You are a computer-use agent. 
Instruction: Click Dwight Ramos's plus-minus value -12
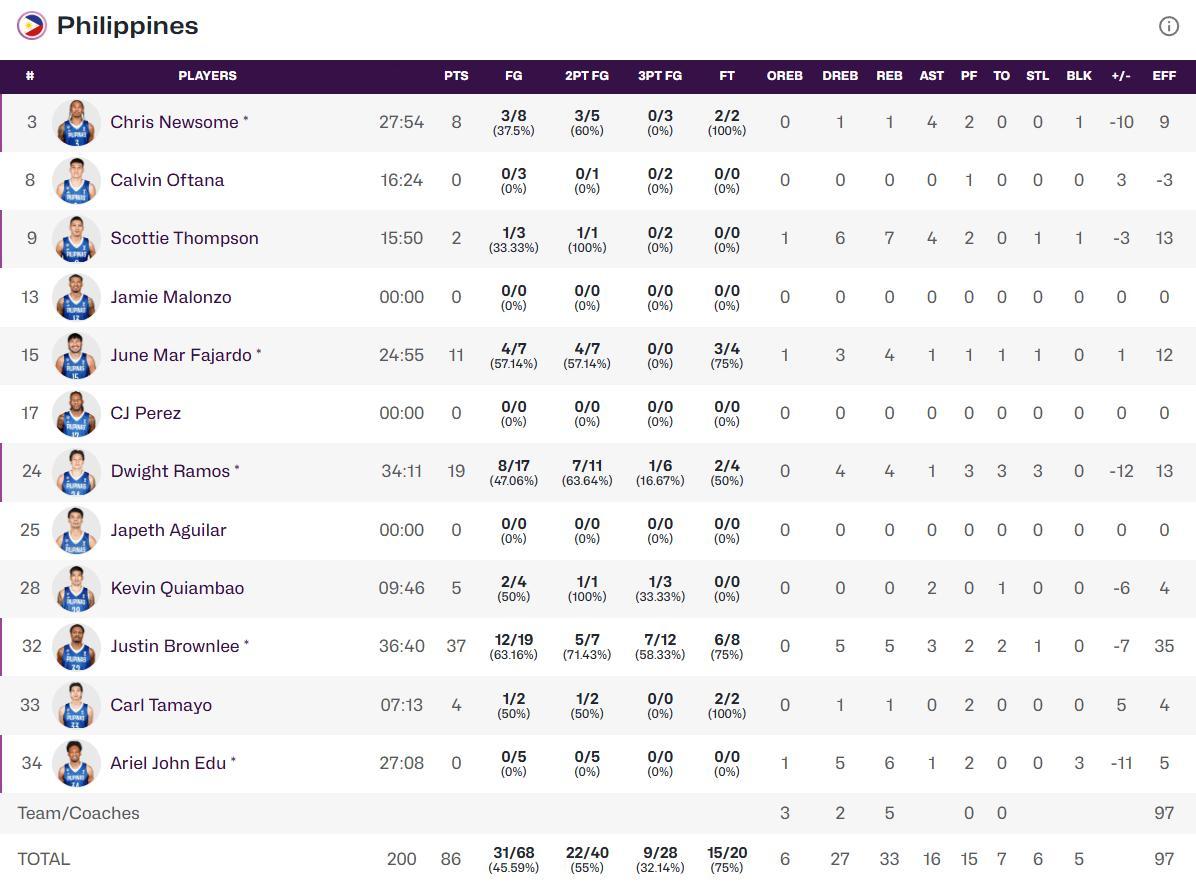pyautogui.click(x=1121, y=472)
